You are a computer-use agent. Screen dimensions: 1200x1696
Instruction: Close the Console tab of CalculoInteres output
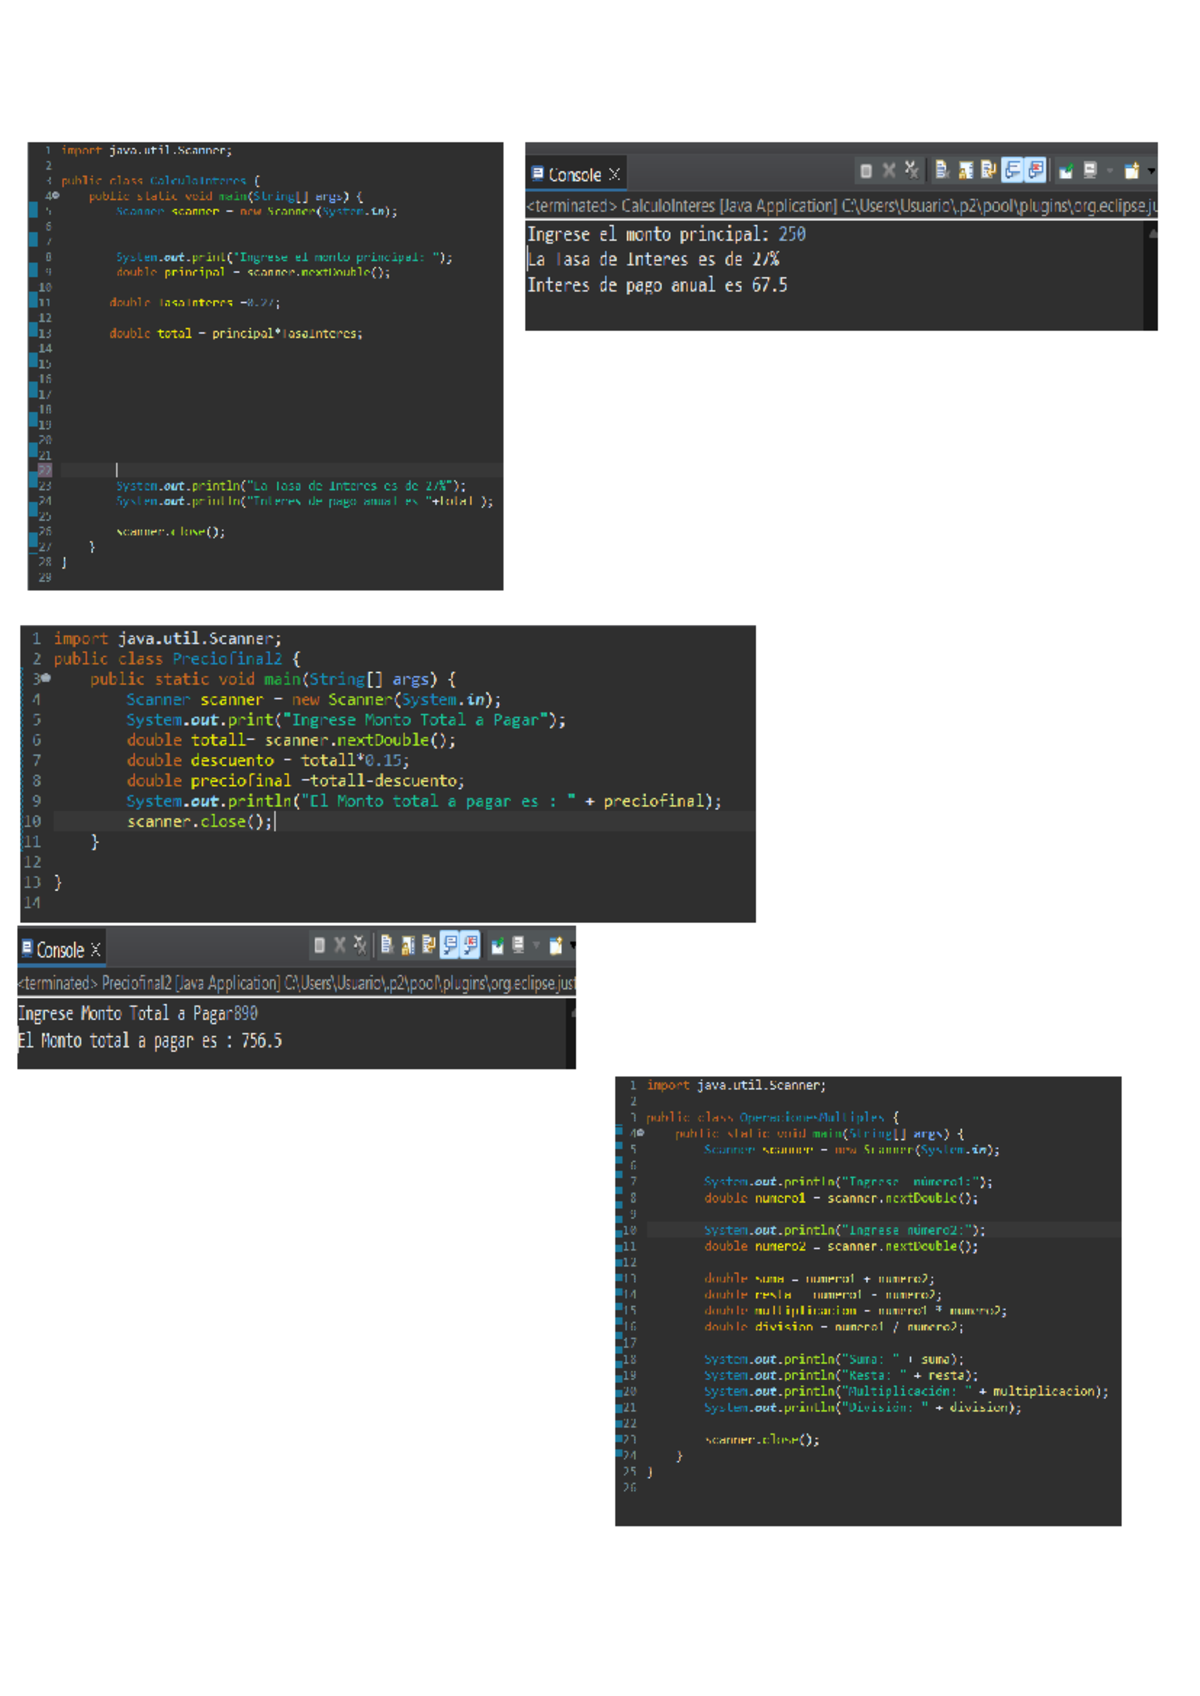615,174
